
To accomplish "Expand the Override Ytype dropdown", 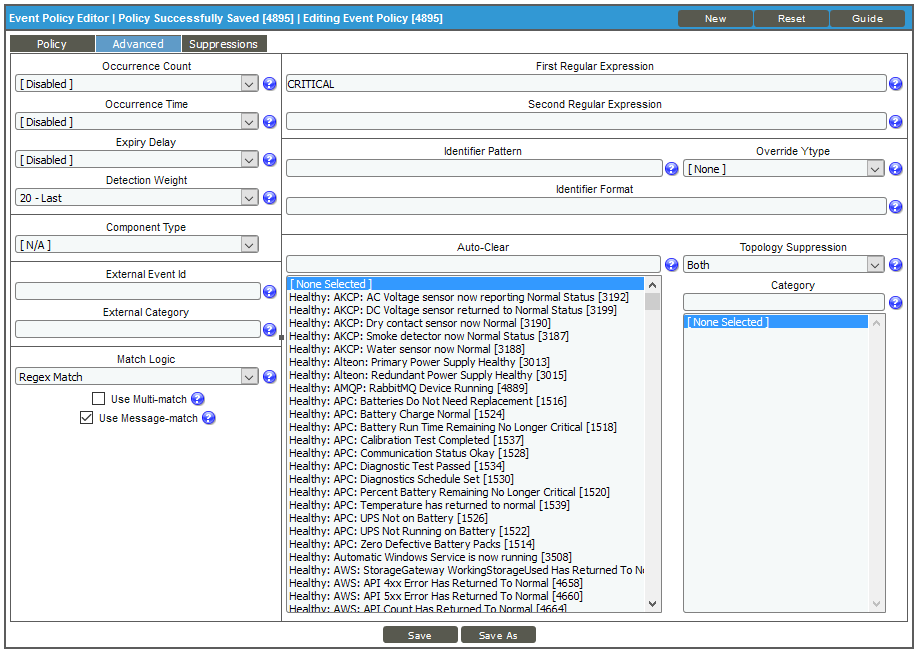I will point(784,169).
